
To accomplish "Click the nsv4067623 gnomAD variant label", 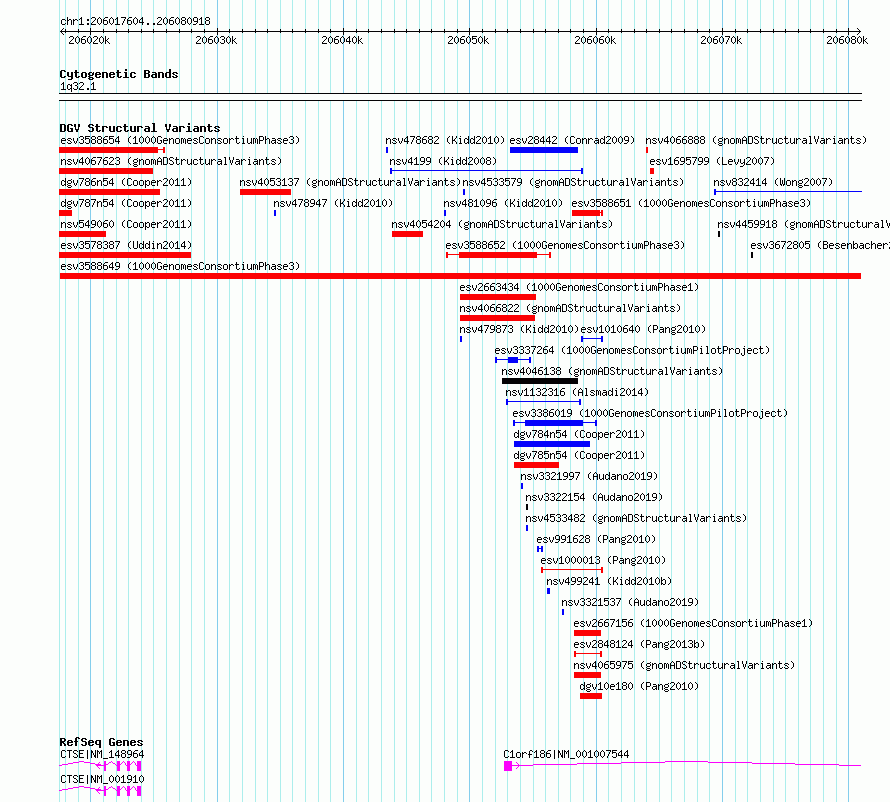I will 171,161.
